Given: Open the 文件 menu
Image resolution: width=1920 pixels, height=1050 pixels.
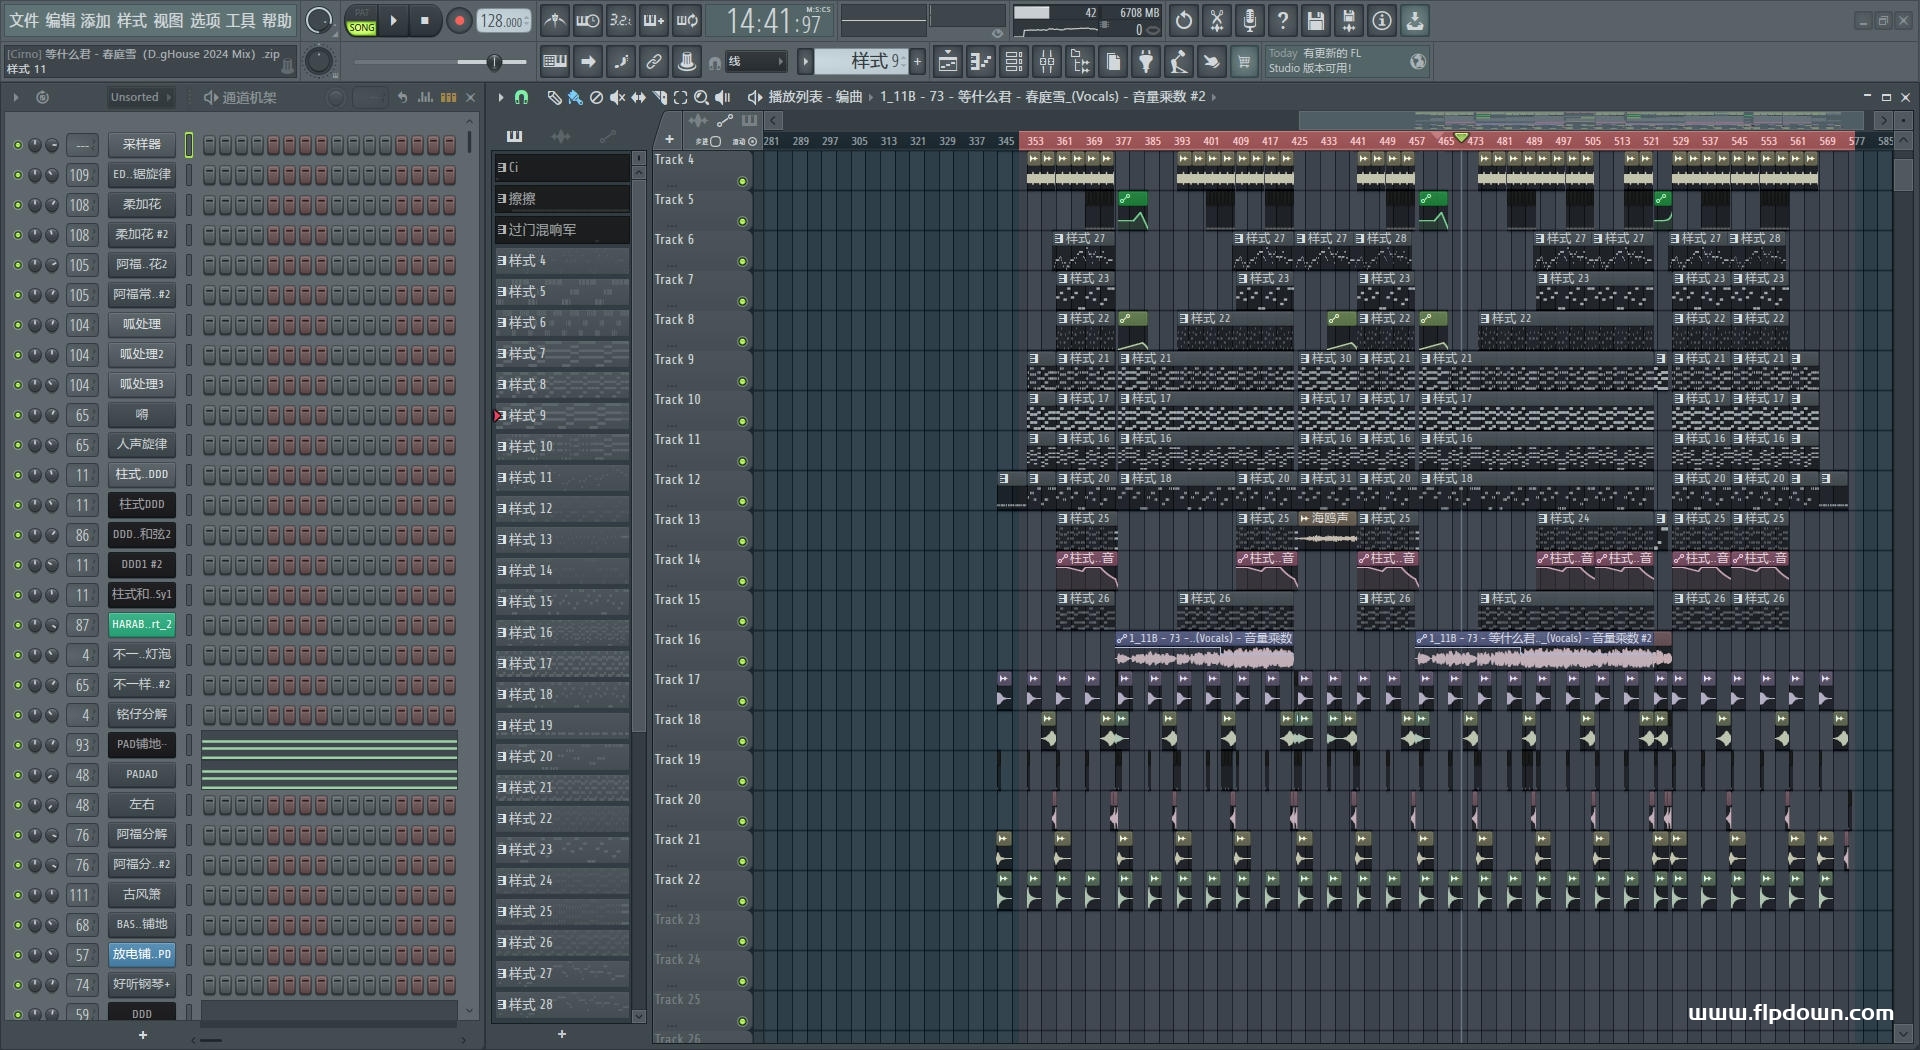Looking at the screenshot, I should click(x=24, y=20).
